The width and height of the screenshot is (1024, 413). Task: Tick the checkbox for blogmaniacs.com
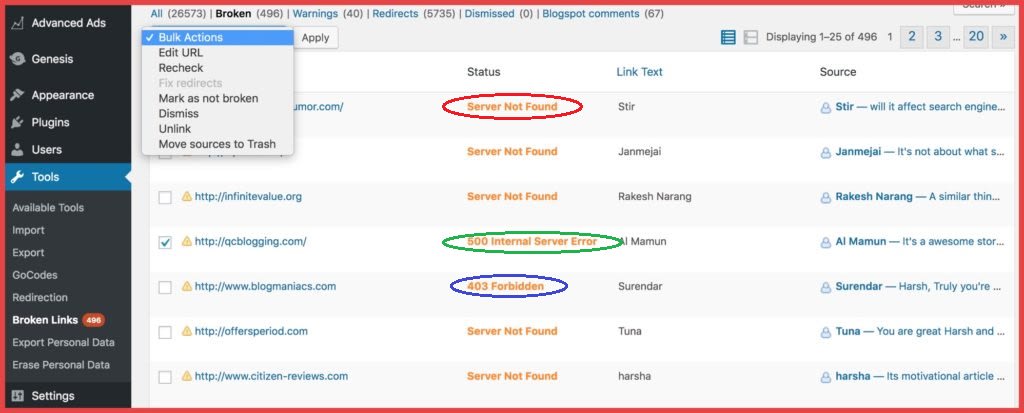tap(165, 288)
